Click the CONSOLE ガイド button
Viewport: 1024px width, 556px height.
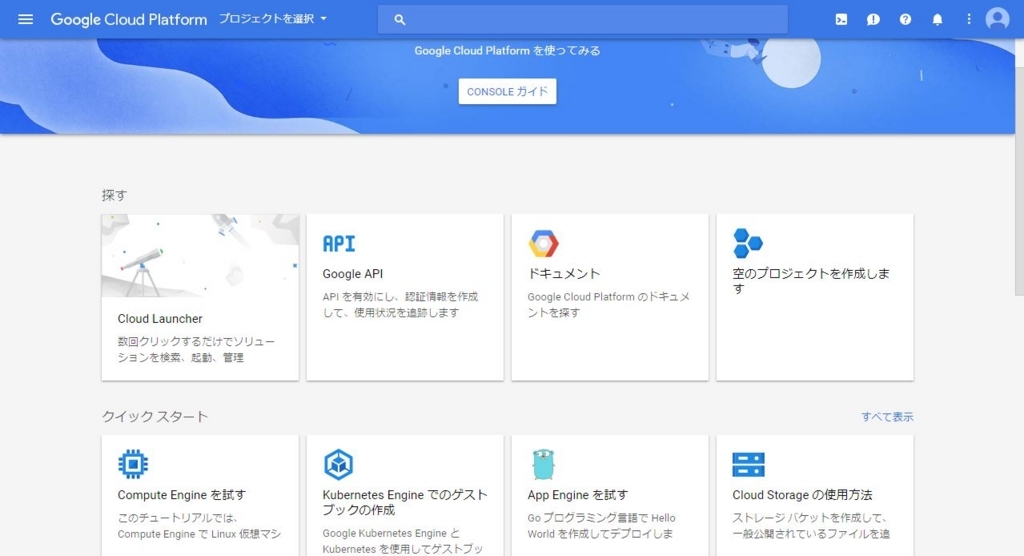(x=507, y=91)
